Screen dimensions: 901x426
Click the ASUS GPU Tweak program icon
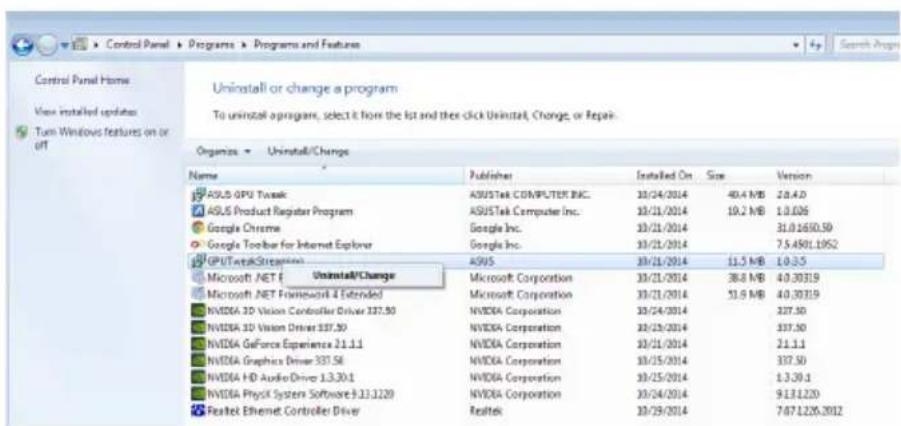tap(197, 195)
